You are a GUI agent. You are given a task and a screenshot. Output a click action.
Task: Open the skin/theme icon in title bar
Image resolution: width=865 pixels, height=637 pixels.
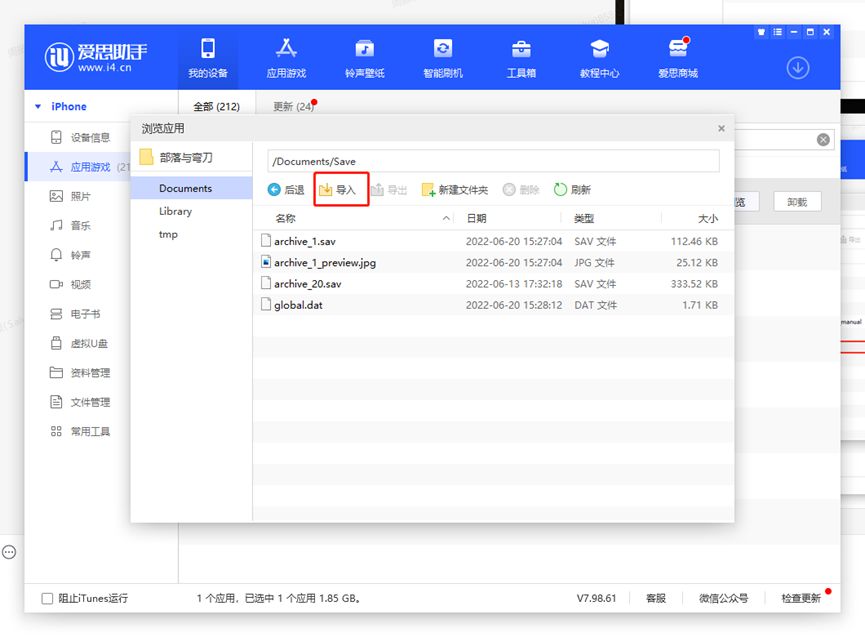[761, 32]
